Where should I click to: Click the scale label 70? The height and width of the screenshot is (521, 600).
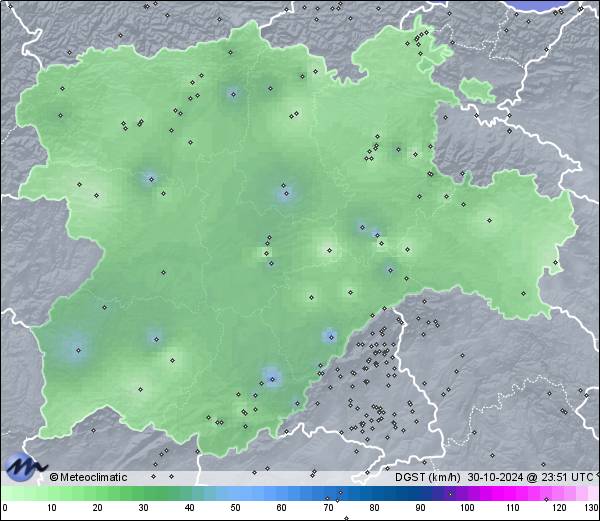click(x=328, y=508)
